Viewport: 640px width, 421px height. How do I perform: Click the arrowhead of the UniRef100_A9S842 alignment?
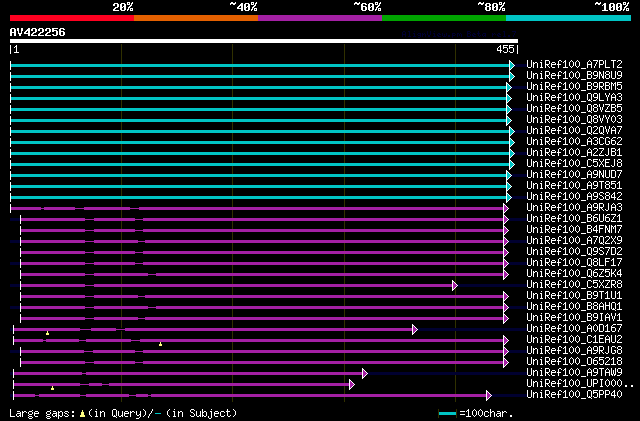(x=509, y=198)
